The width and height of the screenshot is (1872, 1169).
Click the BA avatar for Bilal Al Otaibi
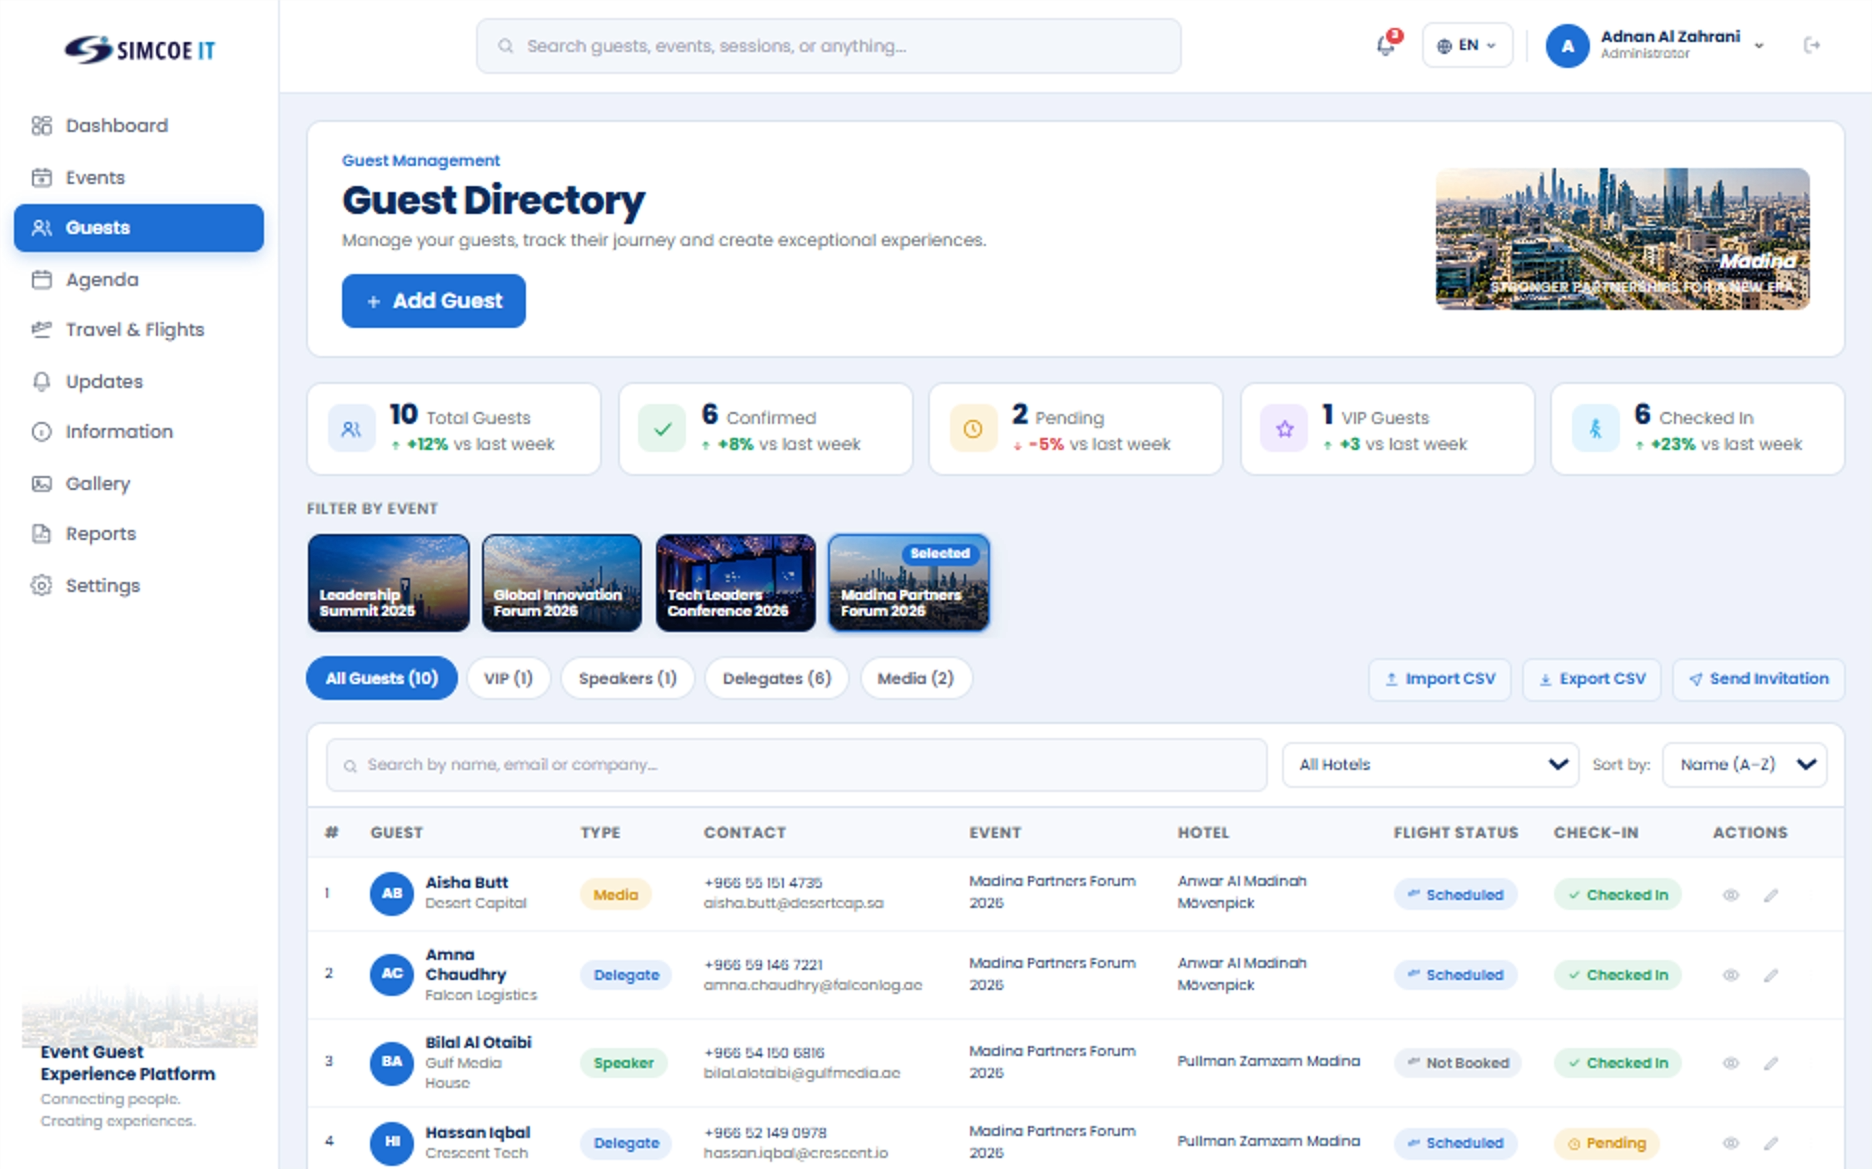(x=392, y=1062)
